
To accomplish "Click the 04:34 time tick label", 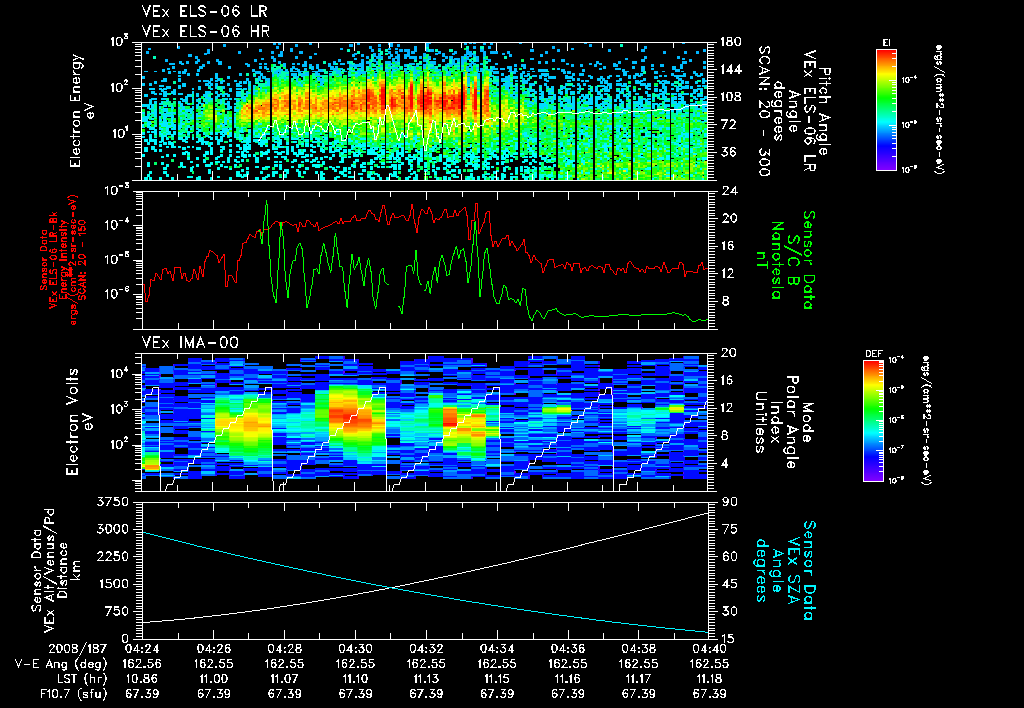I will point(497,649).
